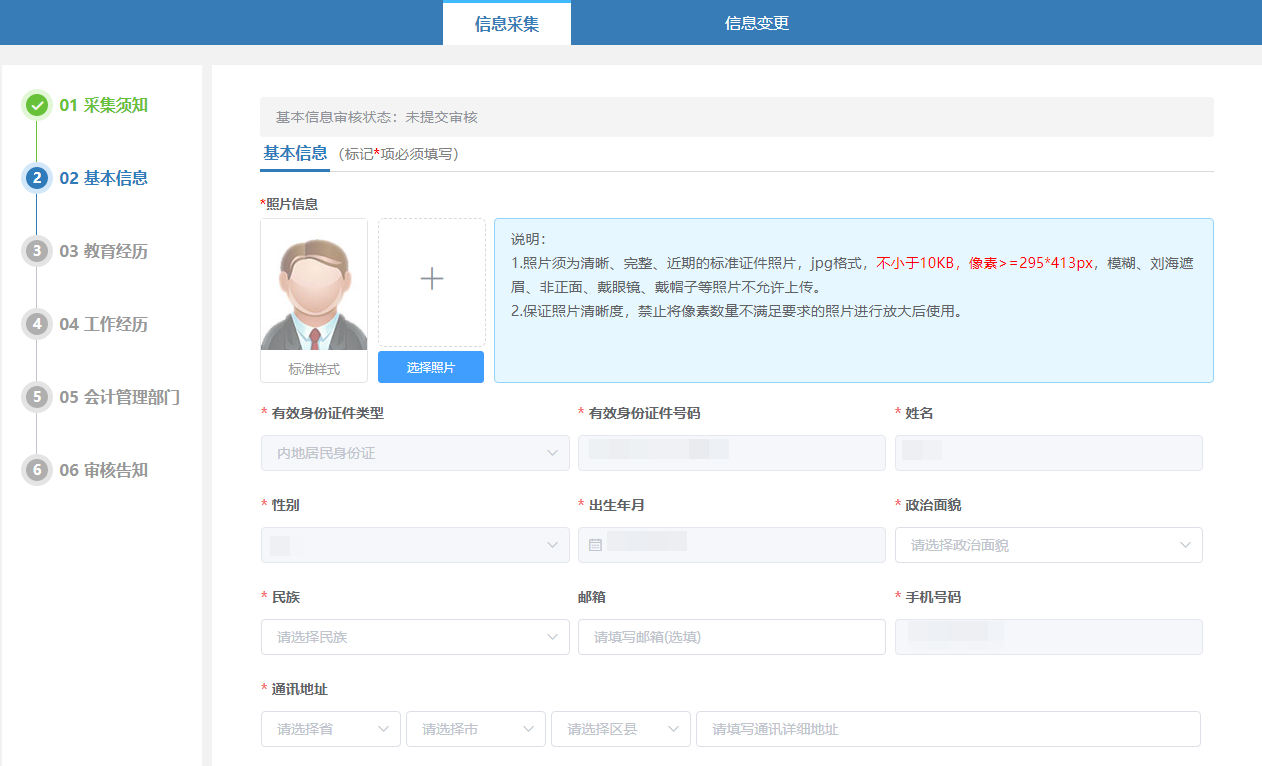Open the 民族 dropdown
This screenshot has height=766, width=1262.
pyautogui.click(x=414, y=636)
